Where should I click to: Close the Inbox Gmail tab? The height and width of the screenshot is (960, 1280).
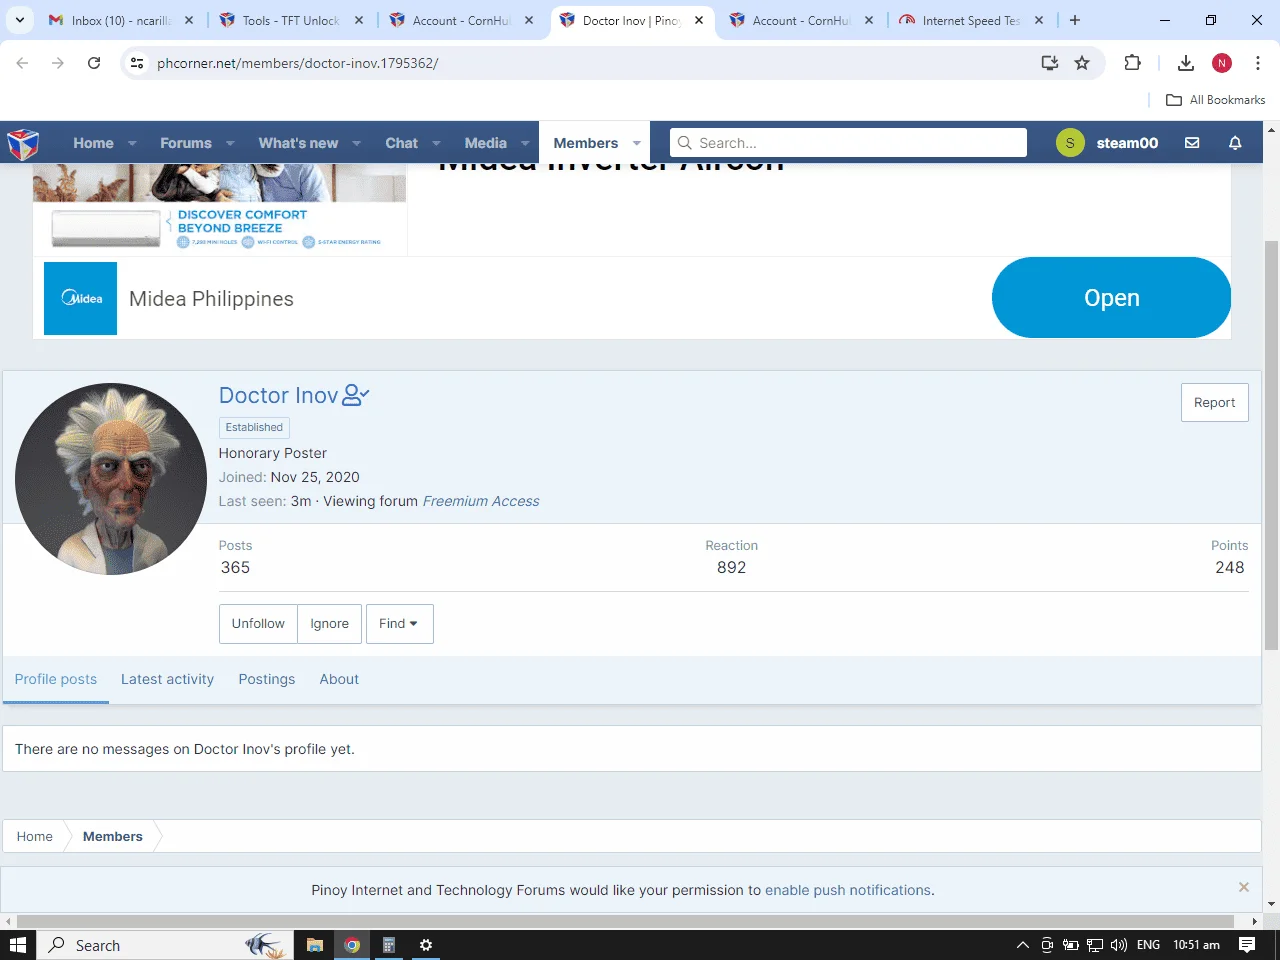click(189, 20)
